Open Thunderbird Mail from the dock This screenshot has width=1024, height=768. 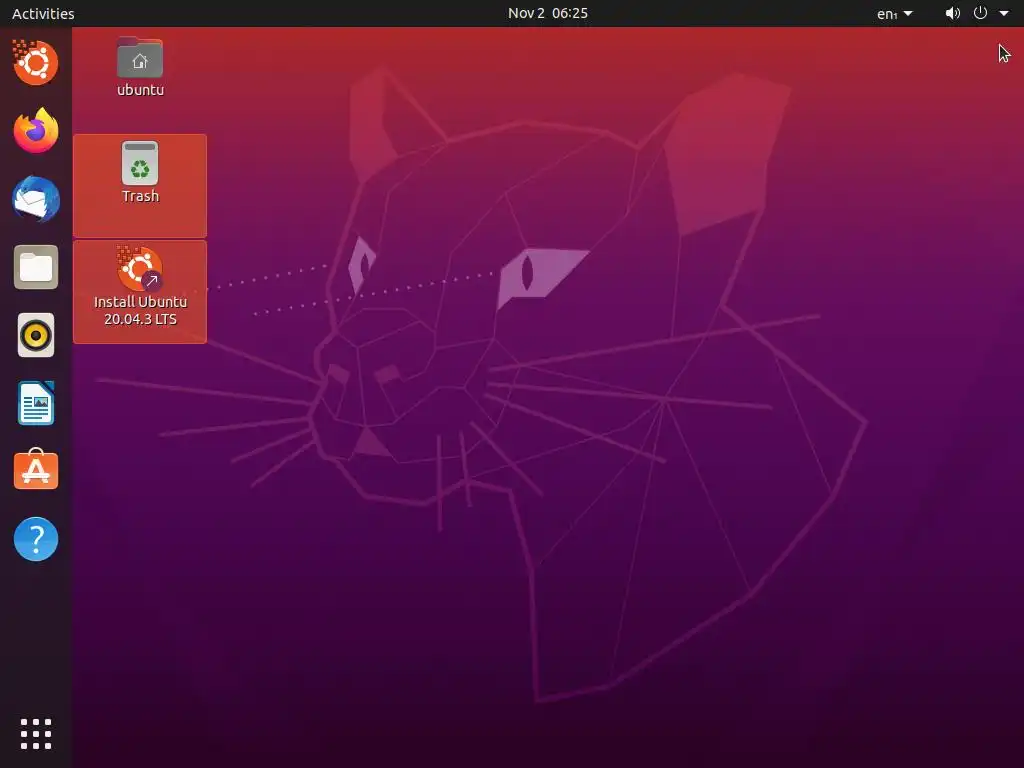coord(36,199)
